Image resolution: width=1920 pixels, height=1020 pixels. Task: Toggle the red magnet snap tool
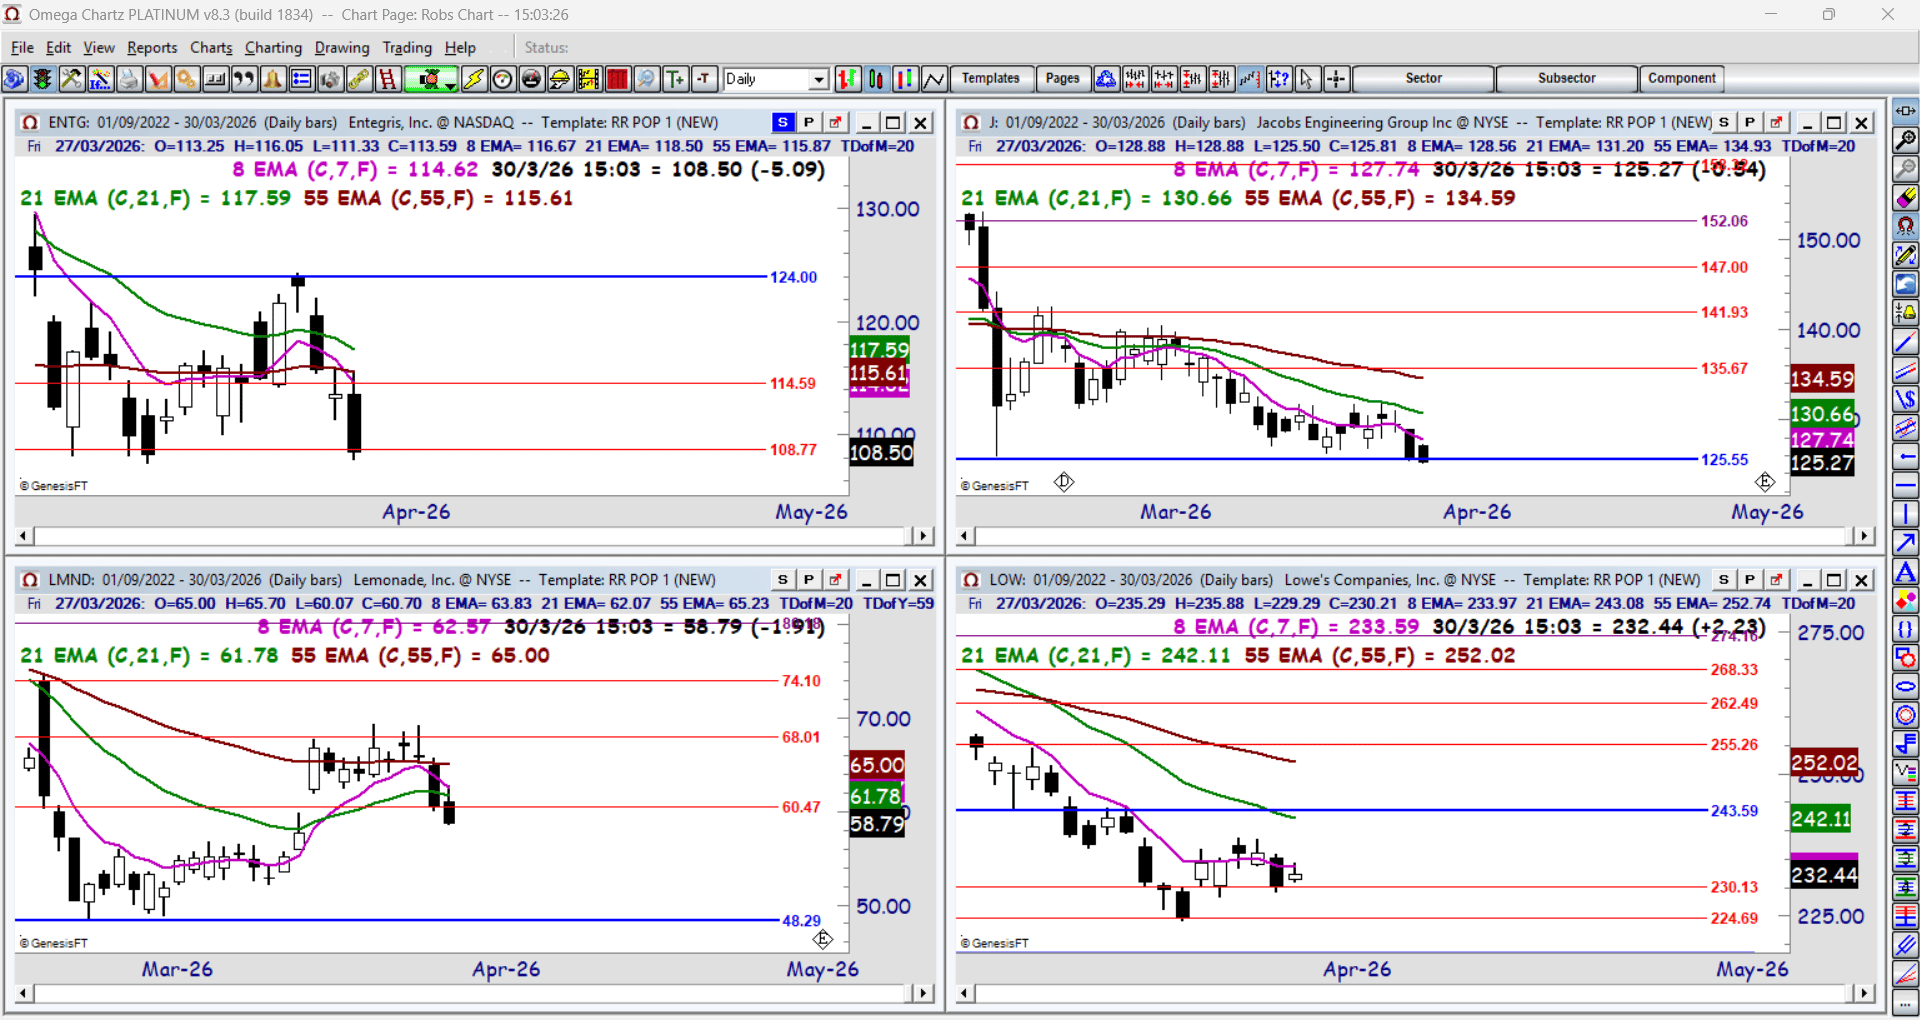(1906, 226)
